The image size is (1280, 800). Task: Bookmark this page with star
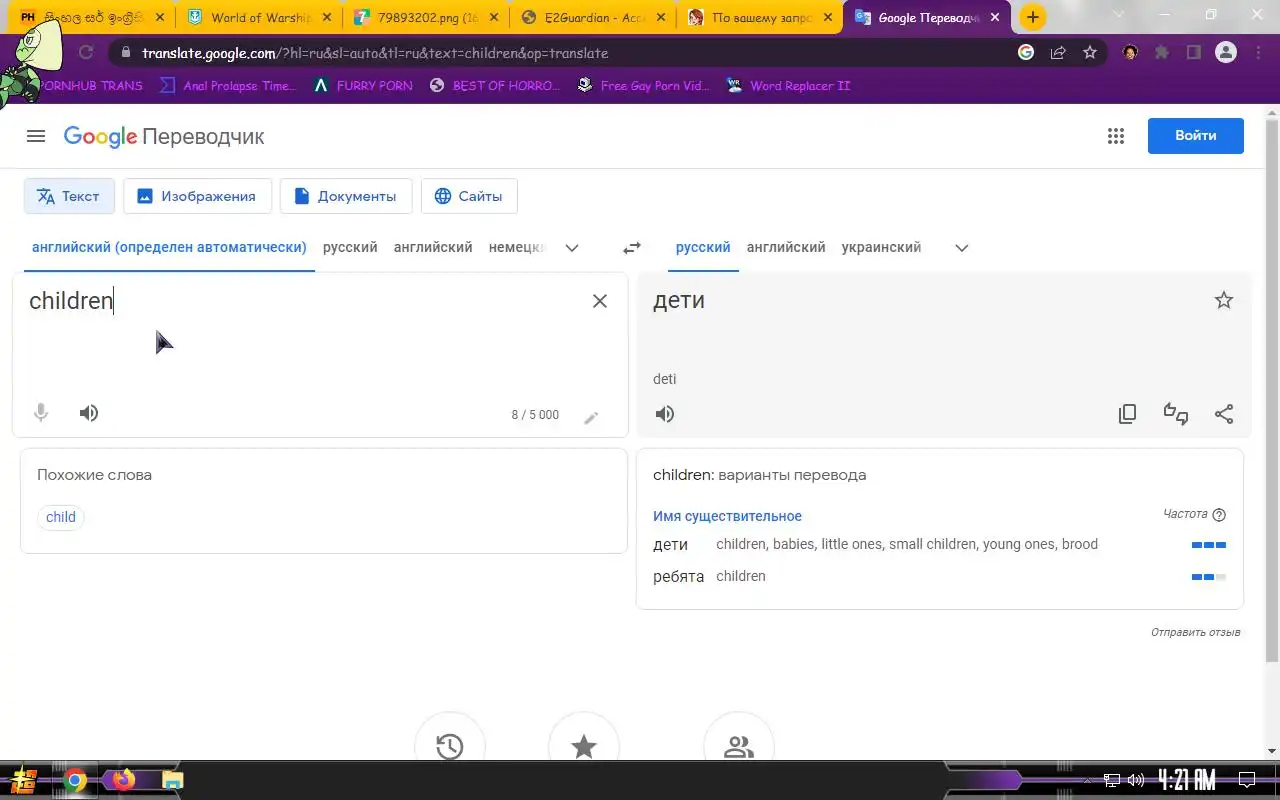click(1090, 53)
